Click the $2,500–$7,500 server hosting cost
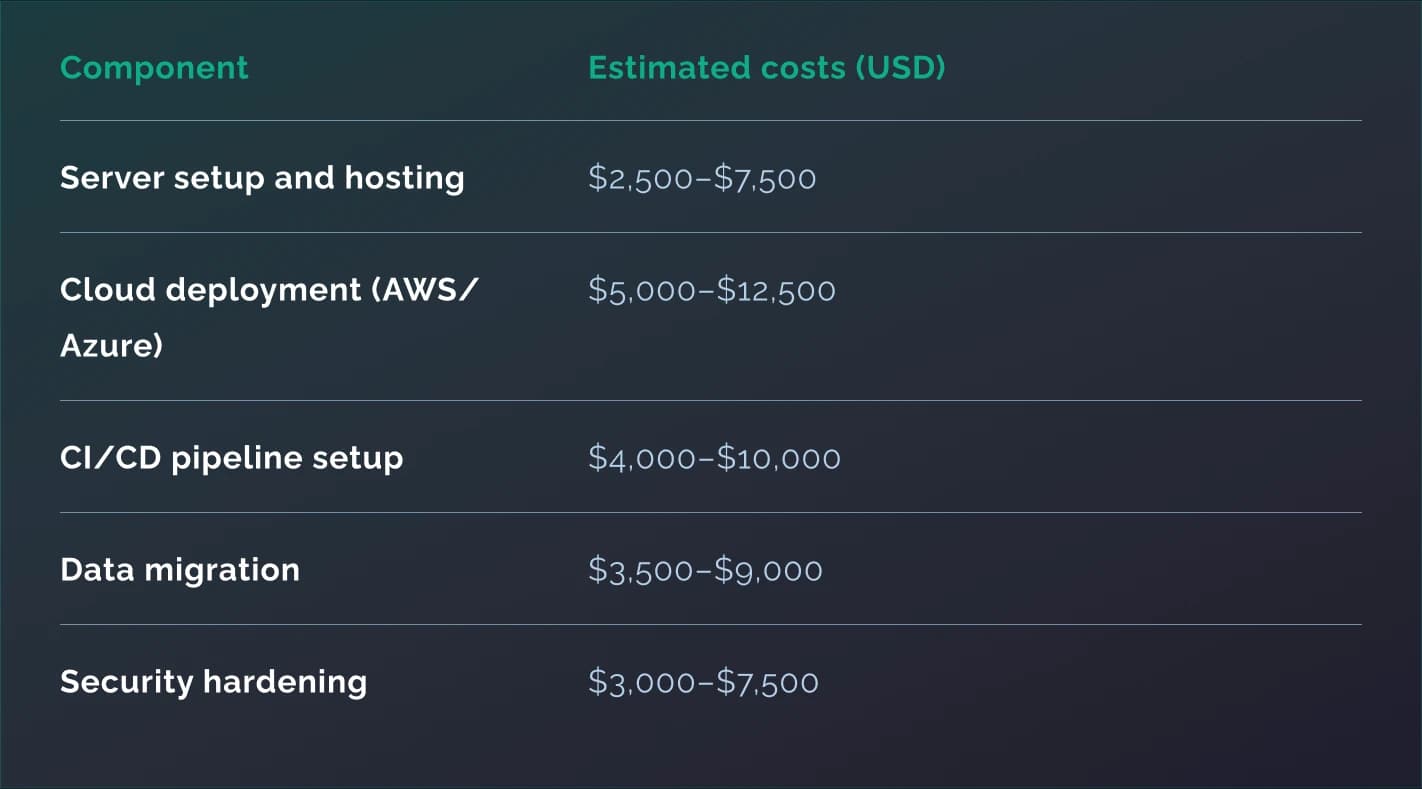Screen dimensions: 1422x789 (x=702, y=178)
